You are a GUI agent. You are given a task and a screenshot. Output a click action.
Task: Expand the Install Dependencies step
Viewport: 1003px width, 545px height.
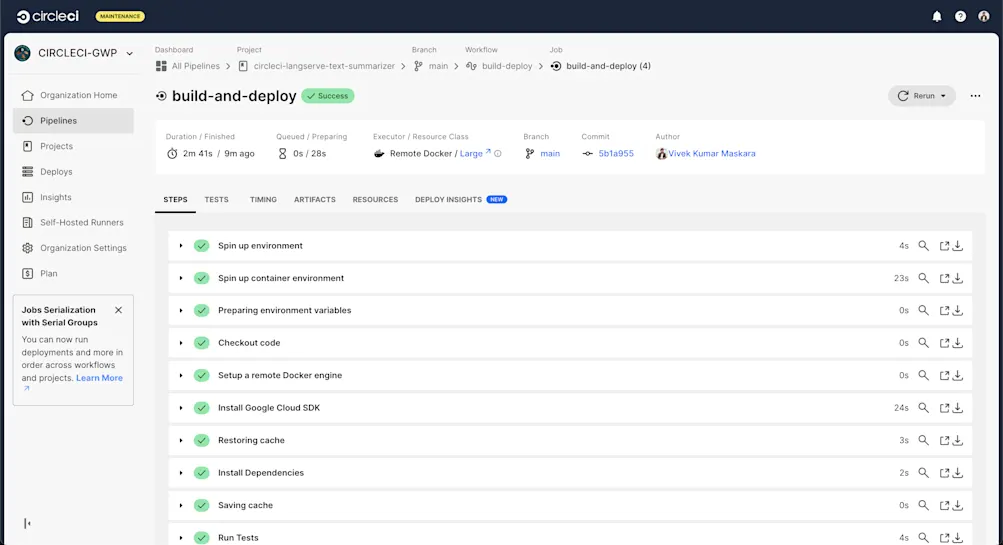pos(181,473)
